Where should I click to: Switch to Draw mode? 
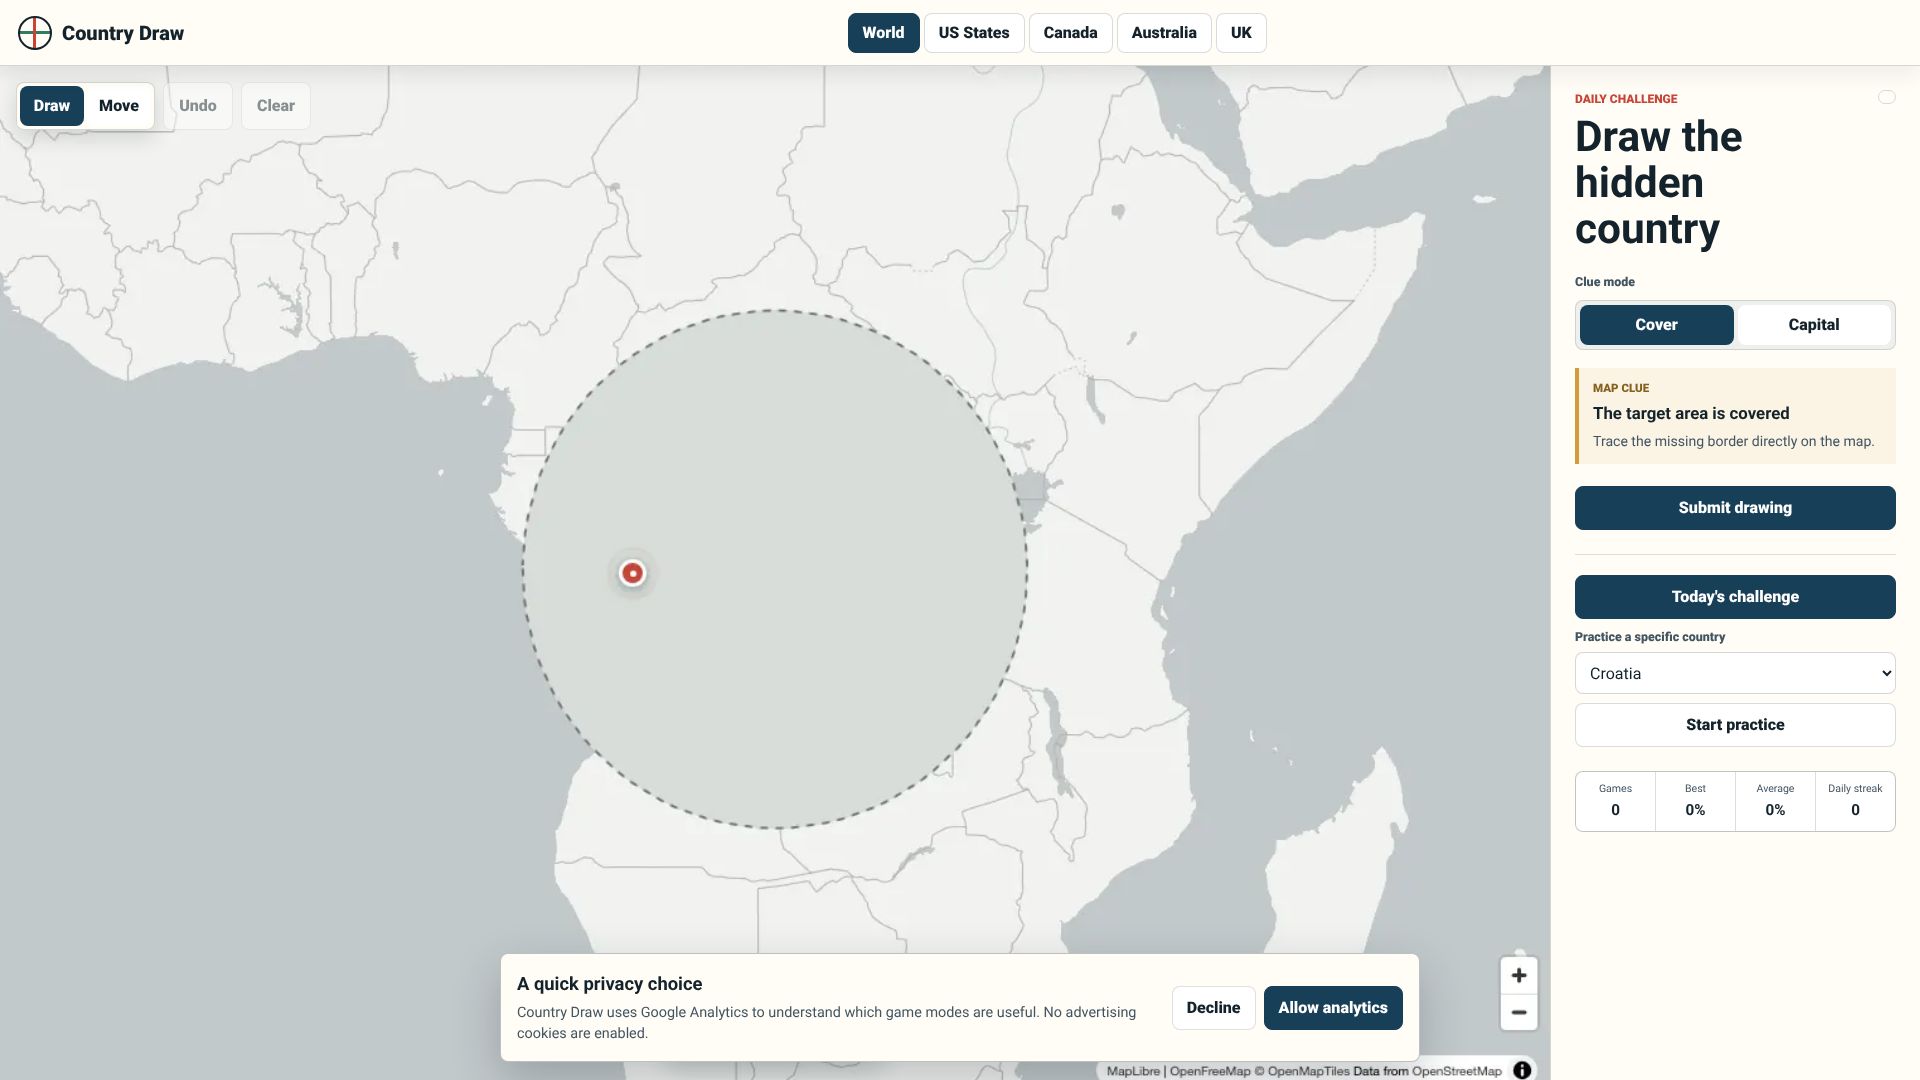[x=52, y=106]
